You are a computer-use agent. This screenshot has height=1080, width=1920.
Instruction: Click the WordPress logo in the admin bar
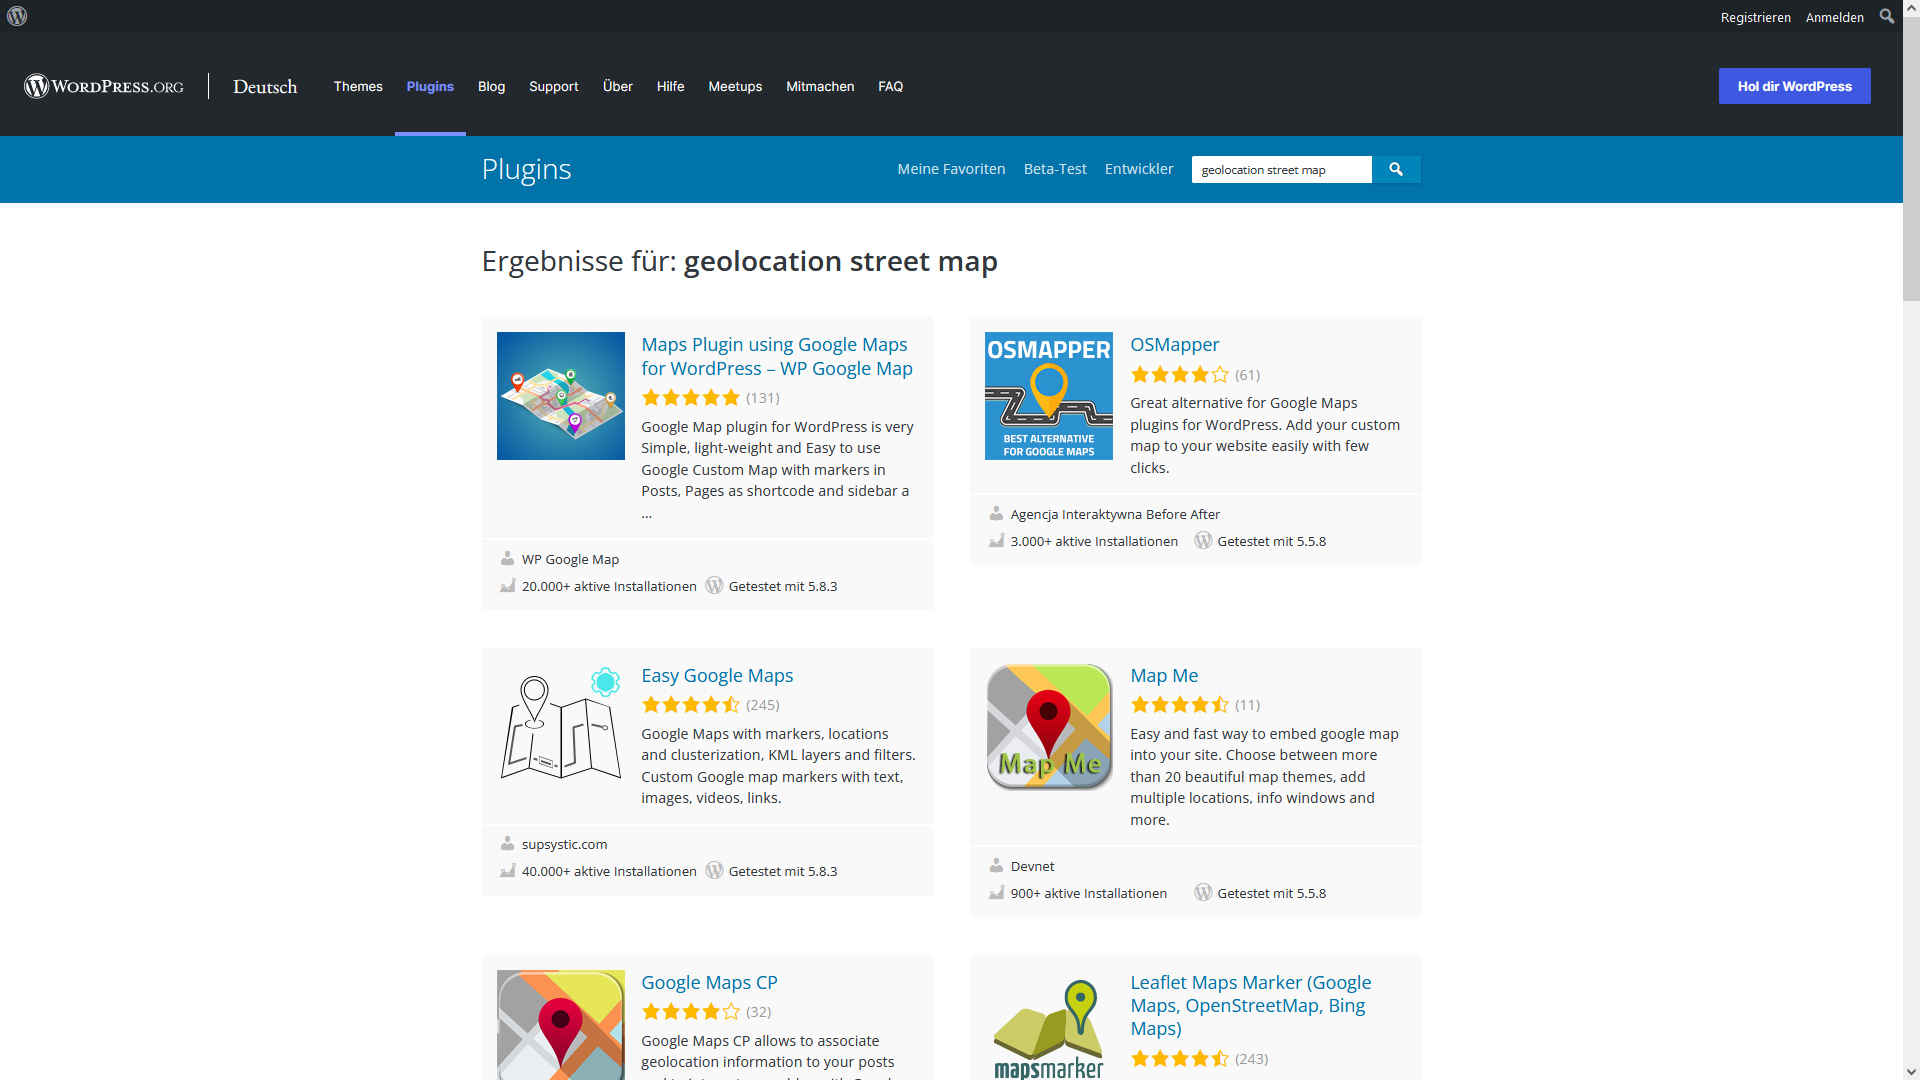point(17,16)
